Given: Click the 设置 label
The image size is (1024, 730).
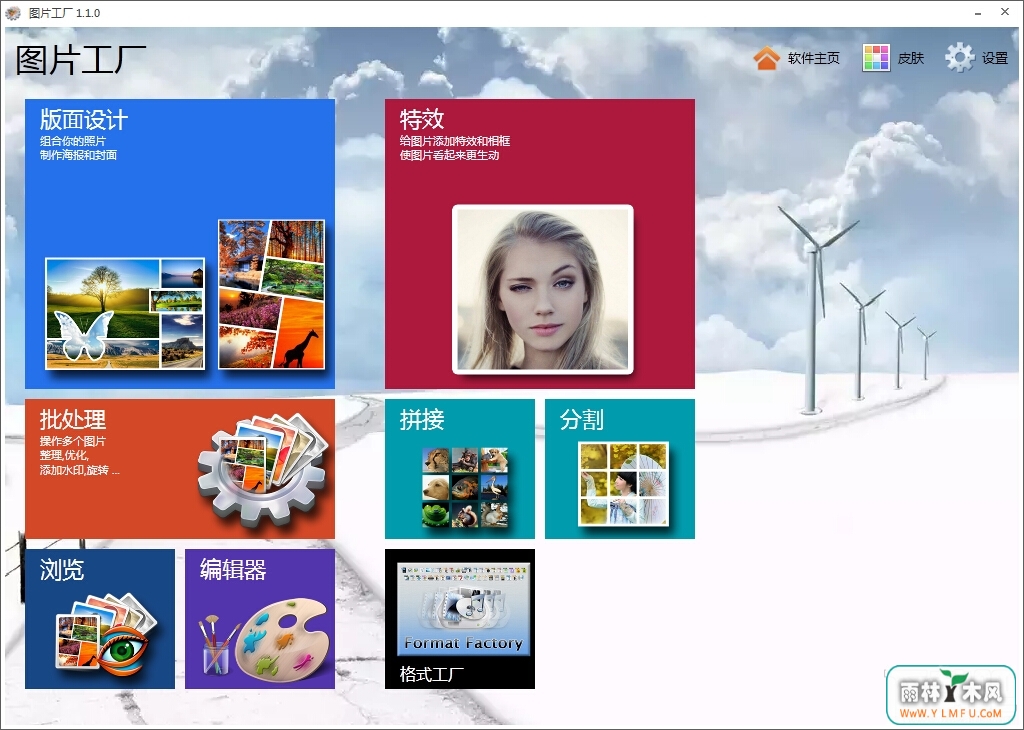Looking at the screenshot, I should point(995,58).
